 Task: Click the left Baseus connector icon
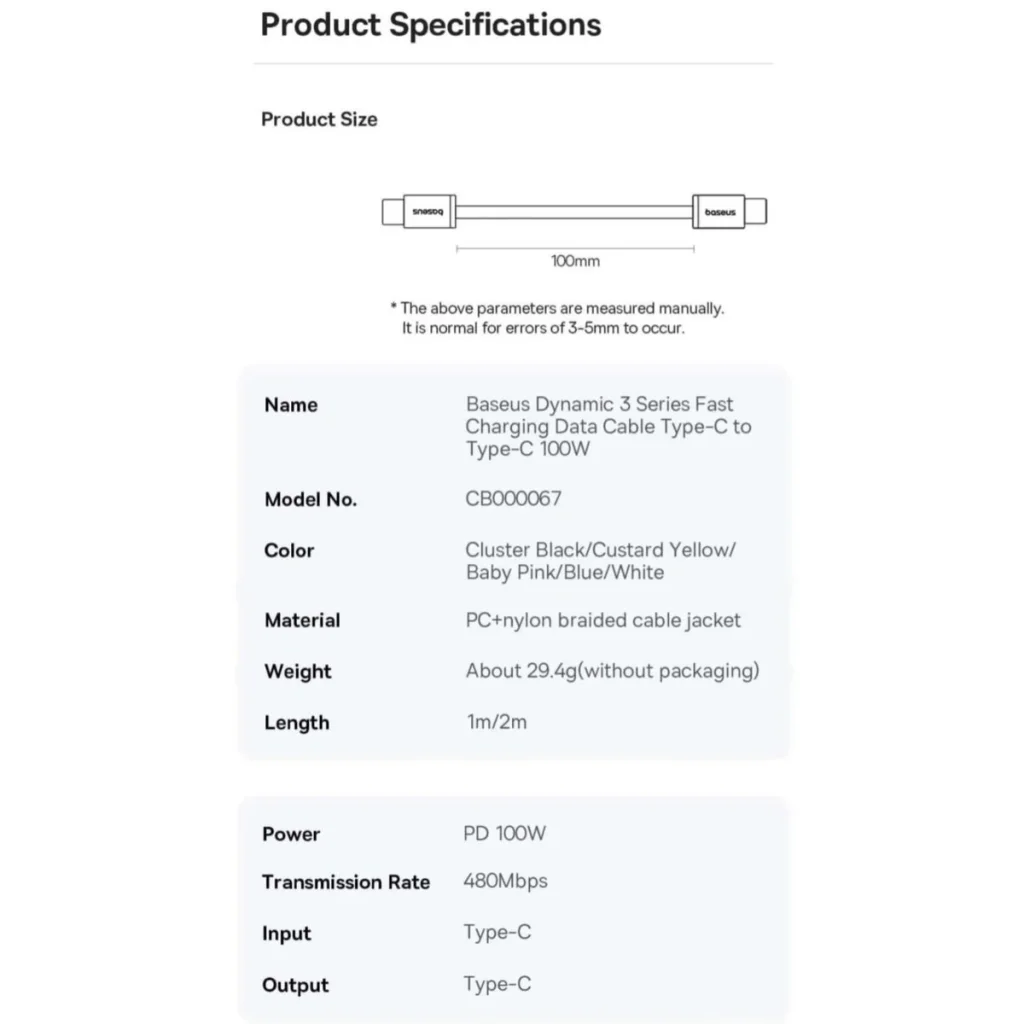[x=429, y=211]
